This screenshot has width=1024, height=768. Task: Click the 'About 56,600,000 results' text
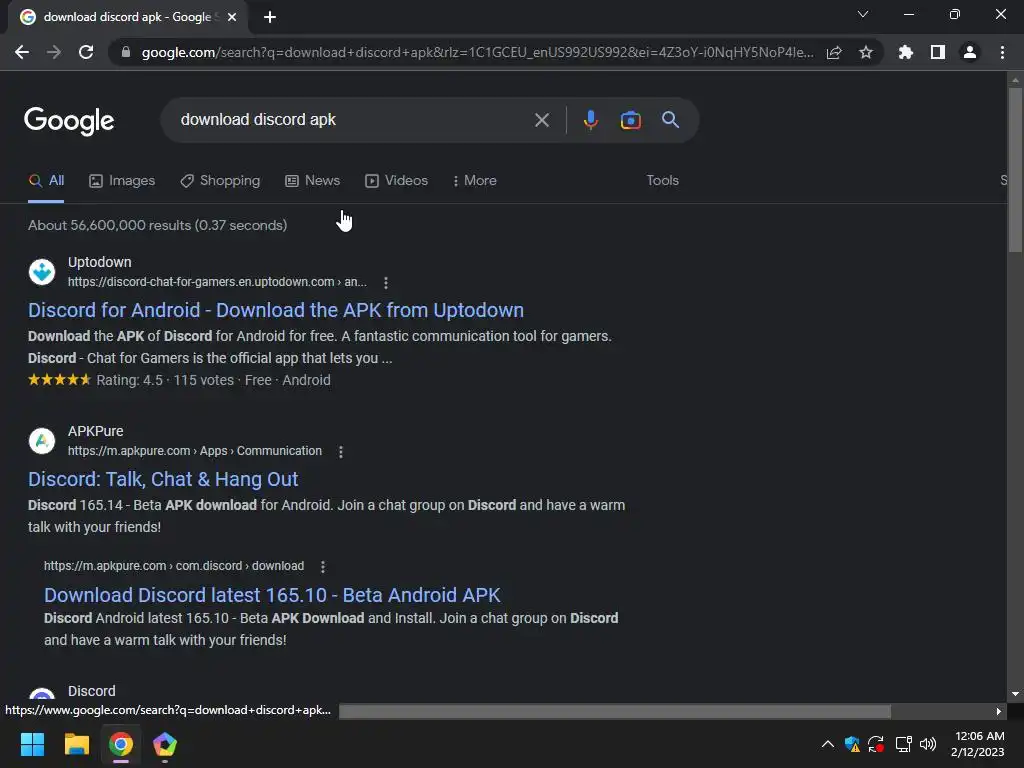[x=157, y=225]
